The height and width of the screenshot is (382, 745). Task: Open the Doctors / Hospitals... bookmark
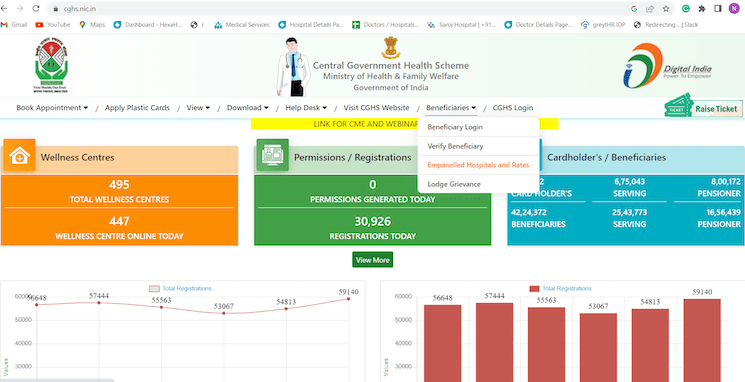[386, 25]
